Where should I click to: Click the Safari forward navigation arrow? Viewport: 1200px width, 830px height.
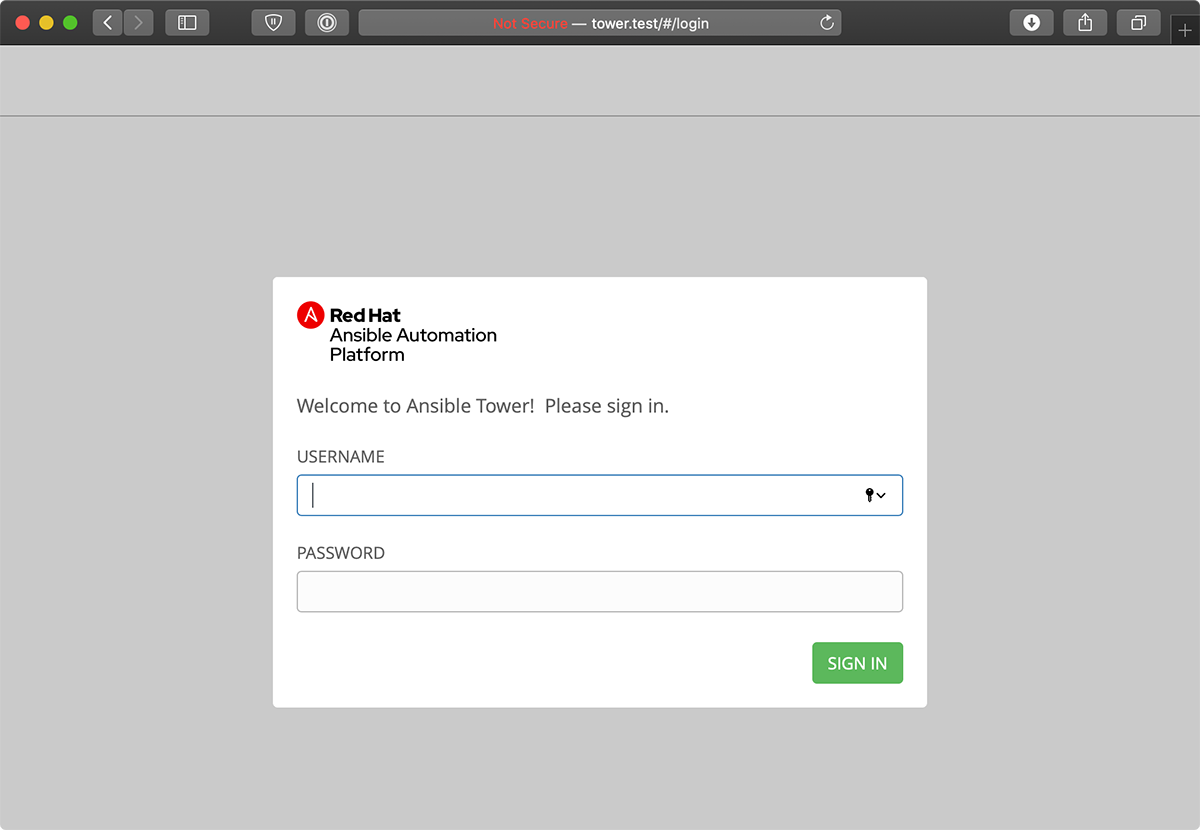point(138,22)
